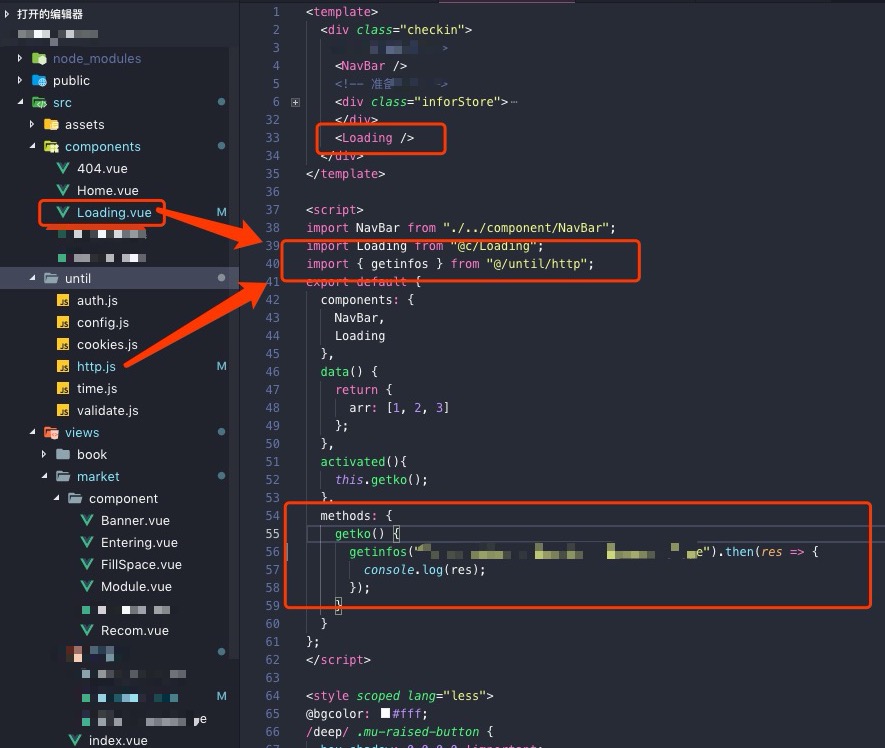
Task: Collapse the component folder under market
Action: pos(56,498)
